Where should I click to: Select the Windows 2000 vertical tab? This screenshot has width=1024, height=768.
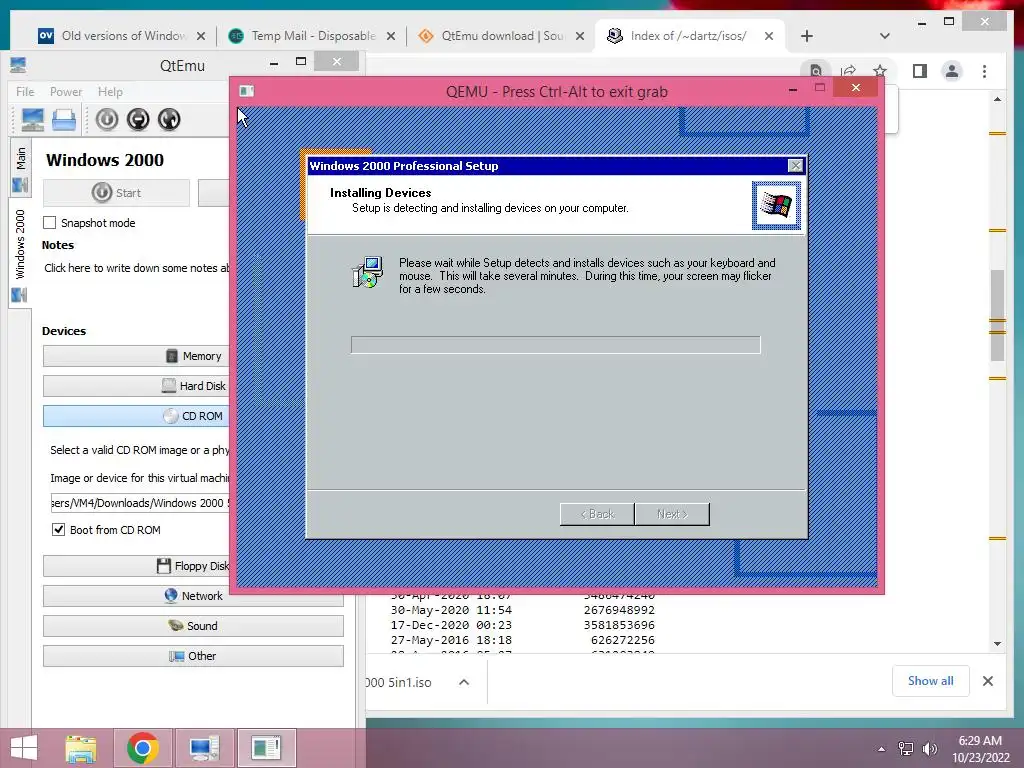pos(20,253)
